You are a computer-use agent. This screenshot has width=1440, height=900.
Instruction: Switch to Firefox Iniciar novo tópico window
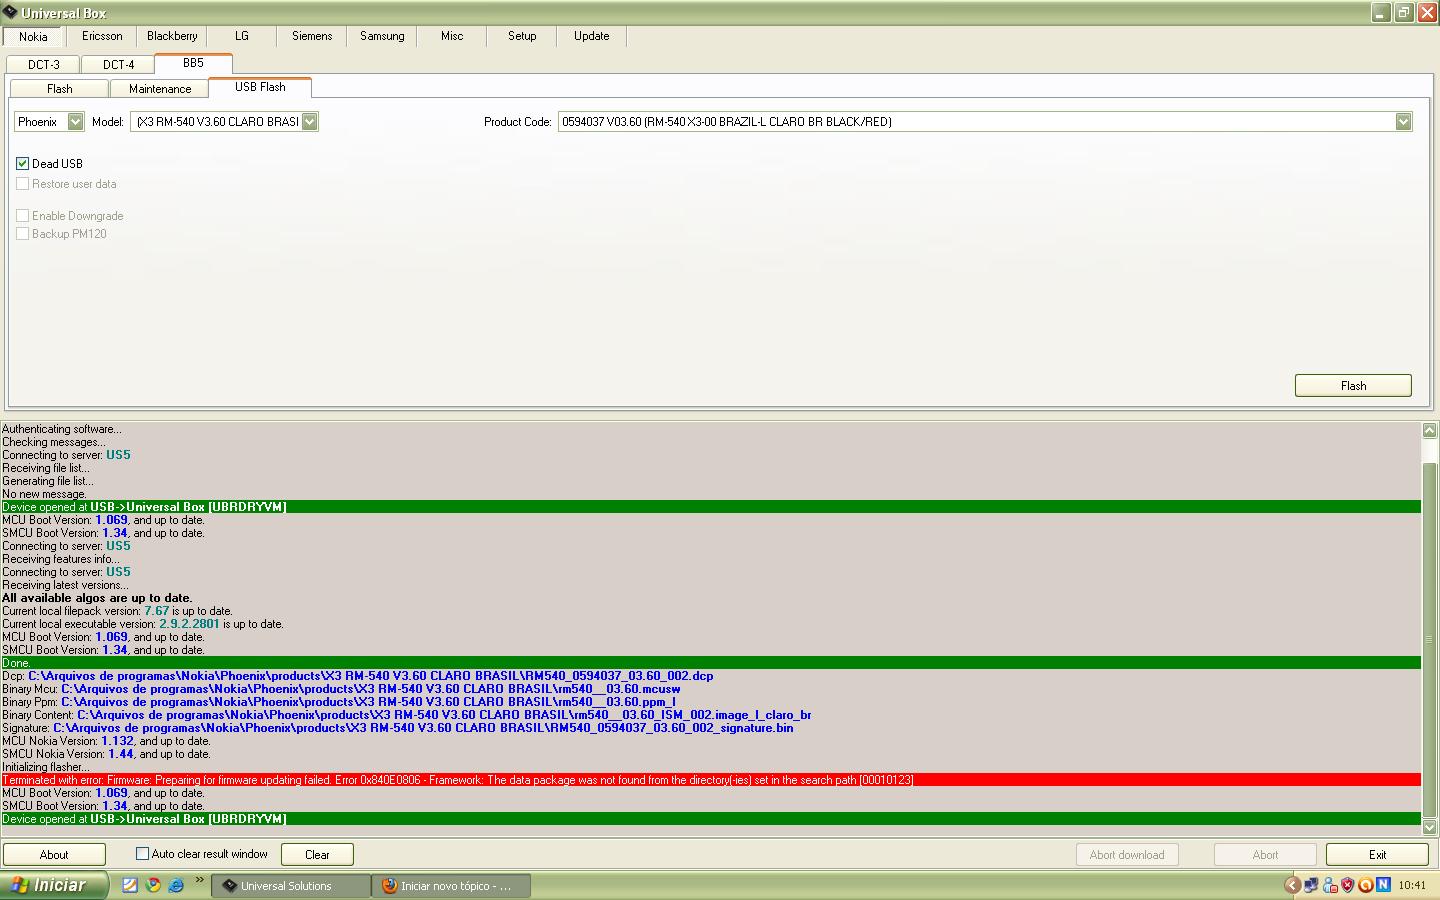click(453, 886)
